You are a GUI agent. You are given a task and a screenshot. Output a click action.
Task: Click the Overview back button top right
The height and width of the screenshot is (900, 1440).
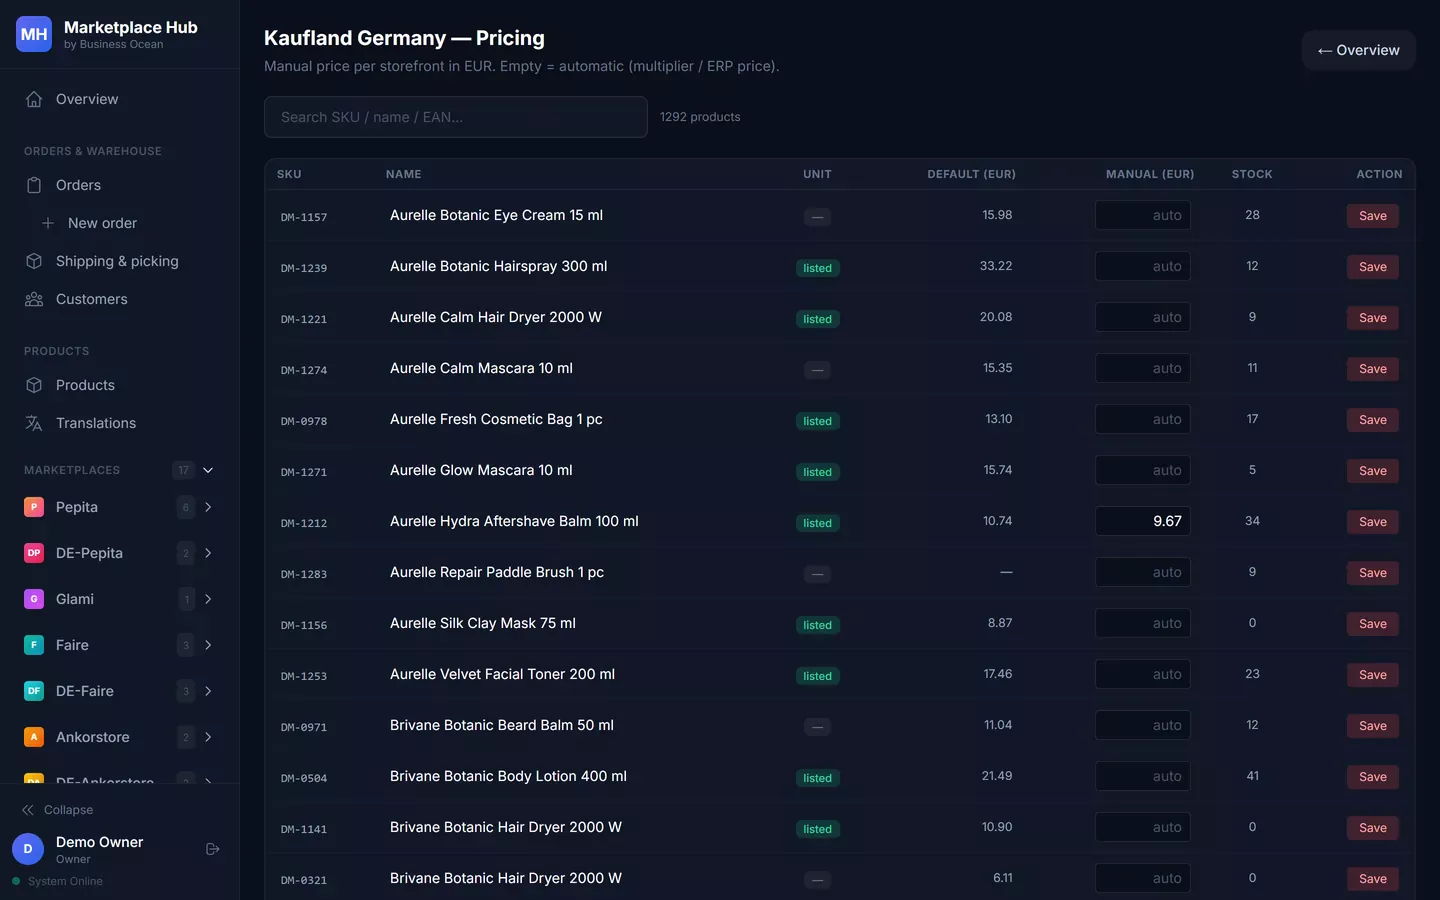1358,50
